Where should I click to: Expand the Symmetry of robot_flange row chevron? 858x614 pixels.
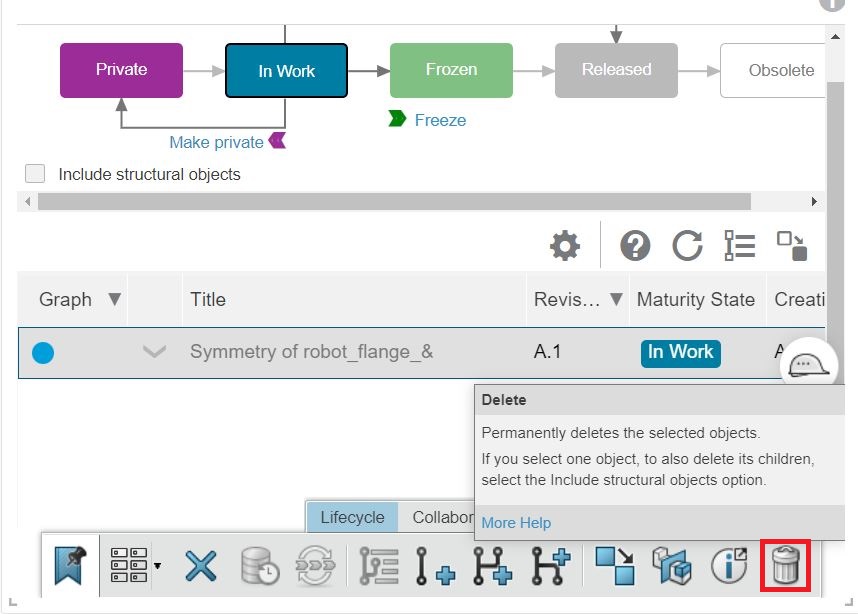click(x=154, y=352)
